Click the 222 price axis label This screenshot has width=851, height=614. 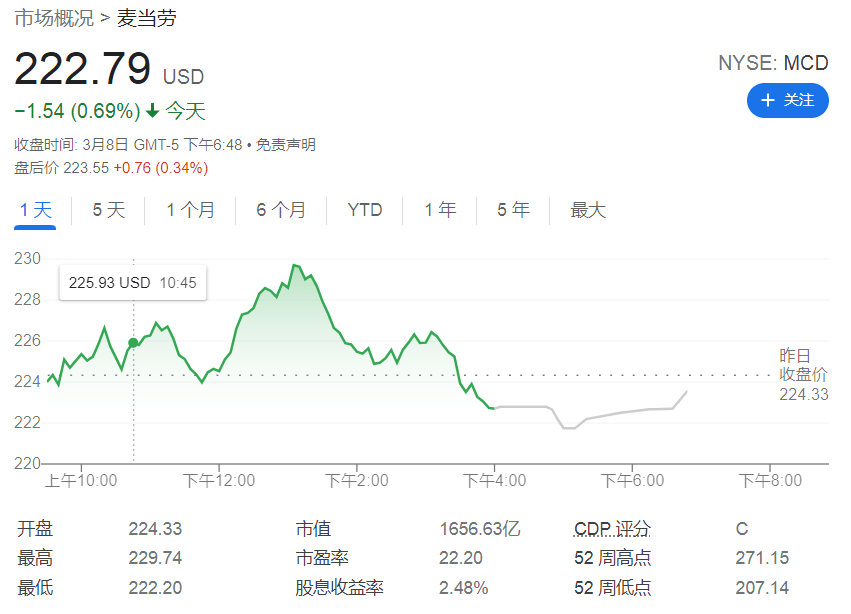[27, 422]
